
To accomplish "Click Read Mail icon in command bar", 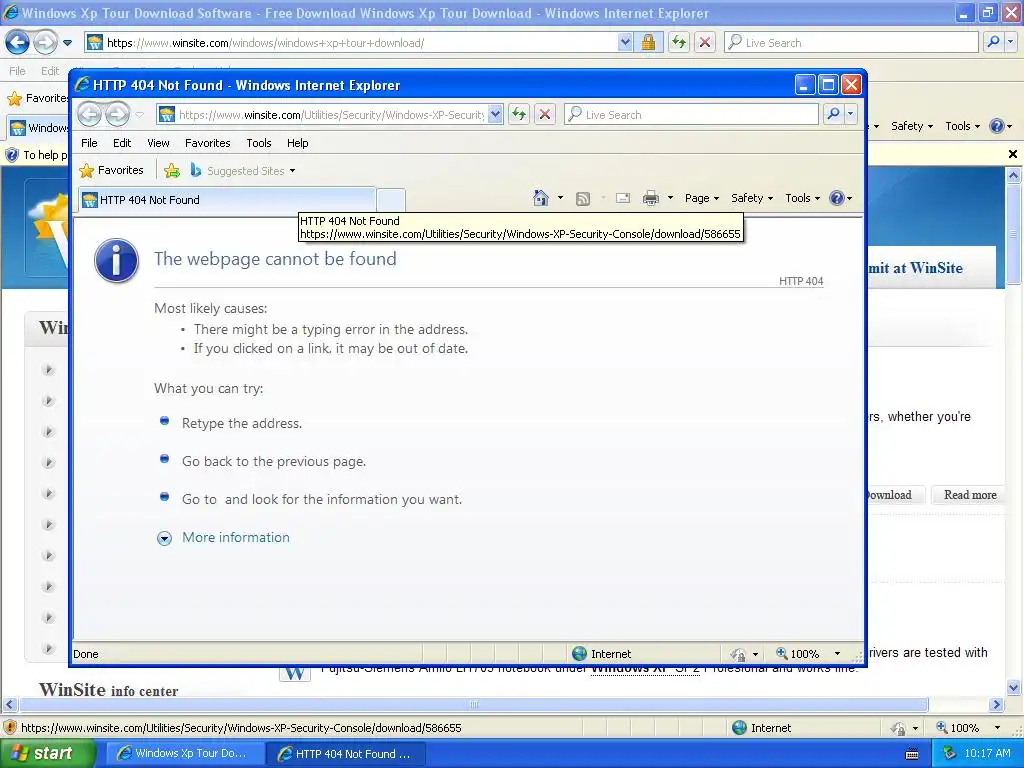I will 623,198.
